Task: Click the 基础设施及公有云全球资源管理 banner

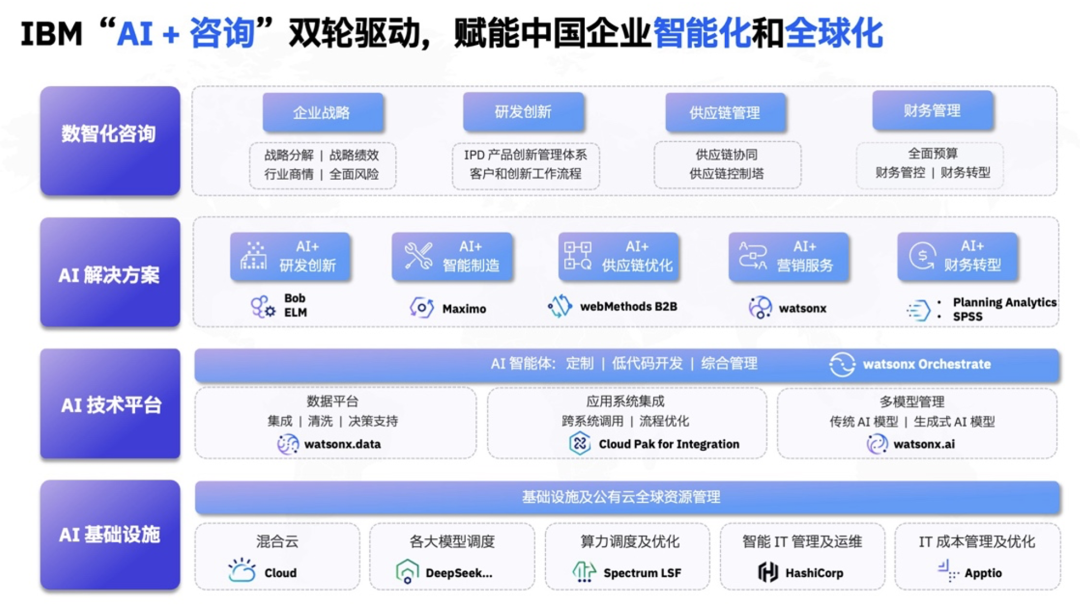Action: (x=627, y=497)
